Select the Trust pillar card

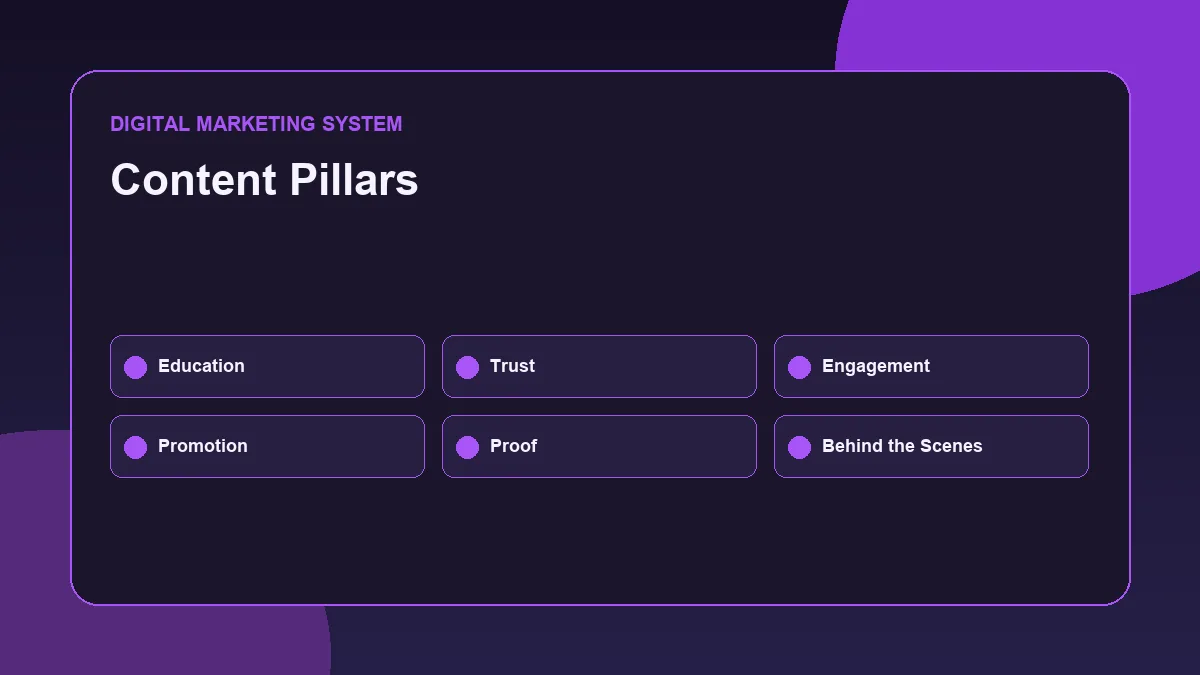tap(599, 366)
